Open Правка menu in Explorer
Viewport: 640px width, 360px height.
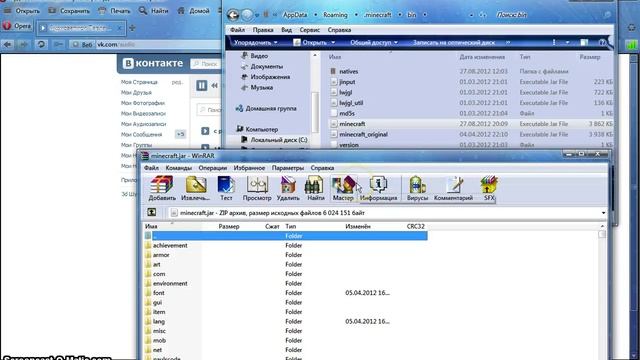pyautogui.click(x=262, y=30)
